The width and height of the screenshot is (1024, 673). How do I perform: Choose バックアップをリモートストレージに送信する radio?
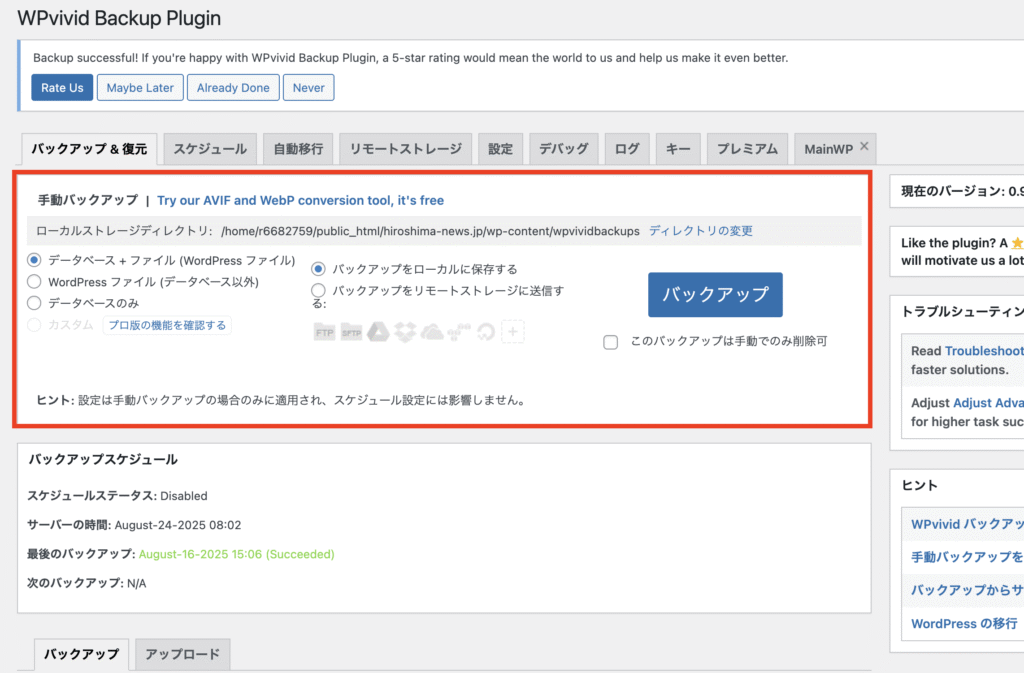[318, 290]
